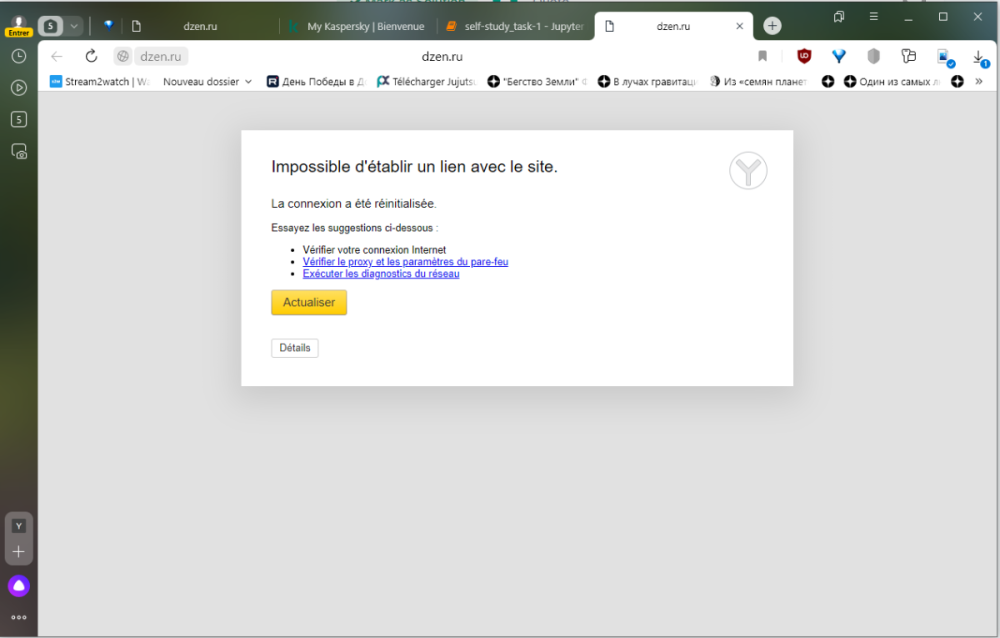Bookmark this page with bookmark icon
Image resolution: width=1000 pixels, height=638 pixels.
[x=762, y=56]
